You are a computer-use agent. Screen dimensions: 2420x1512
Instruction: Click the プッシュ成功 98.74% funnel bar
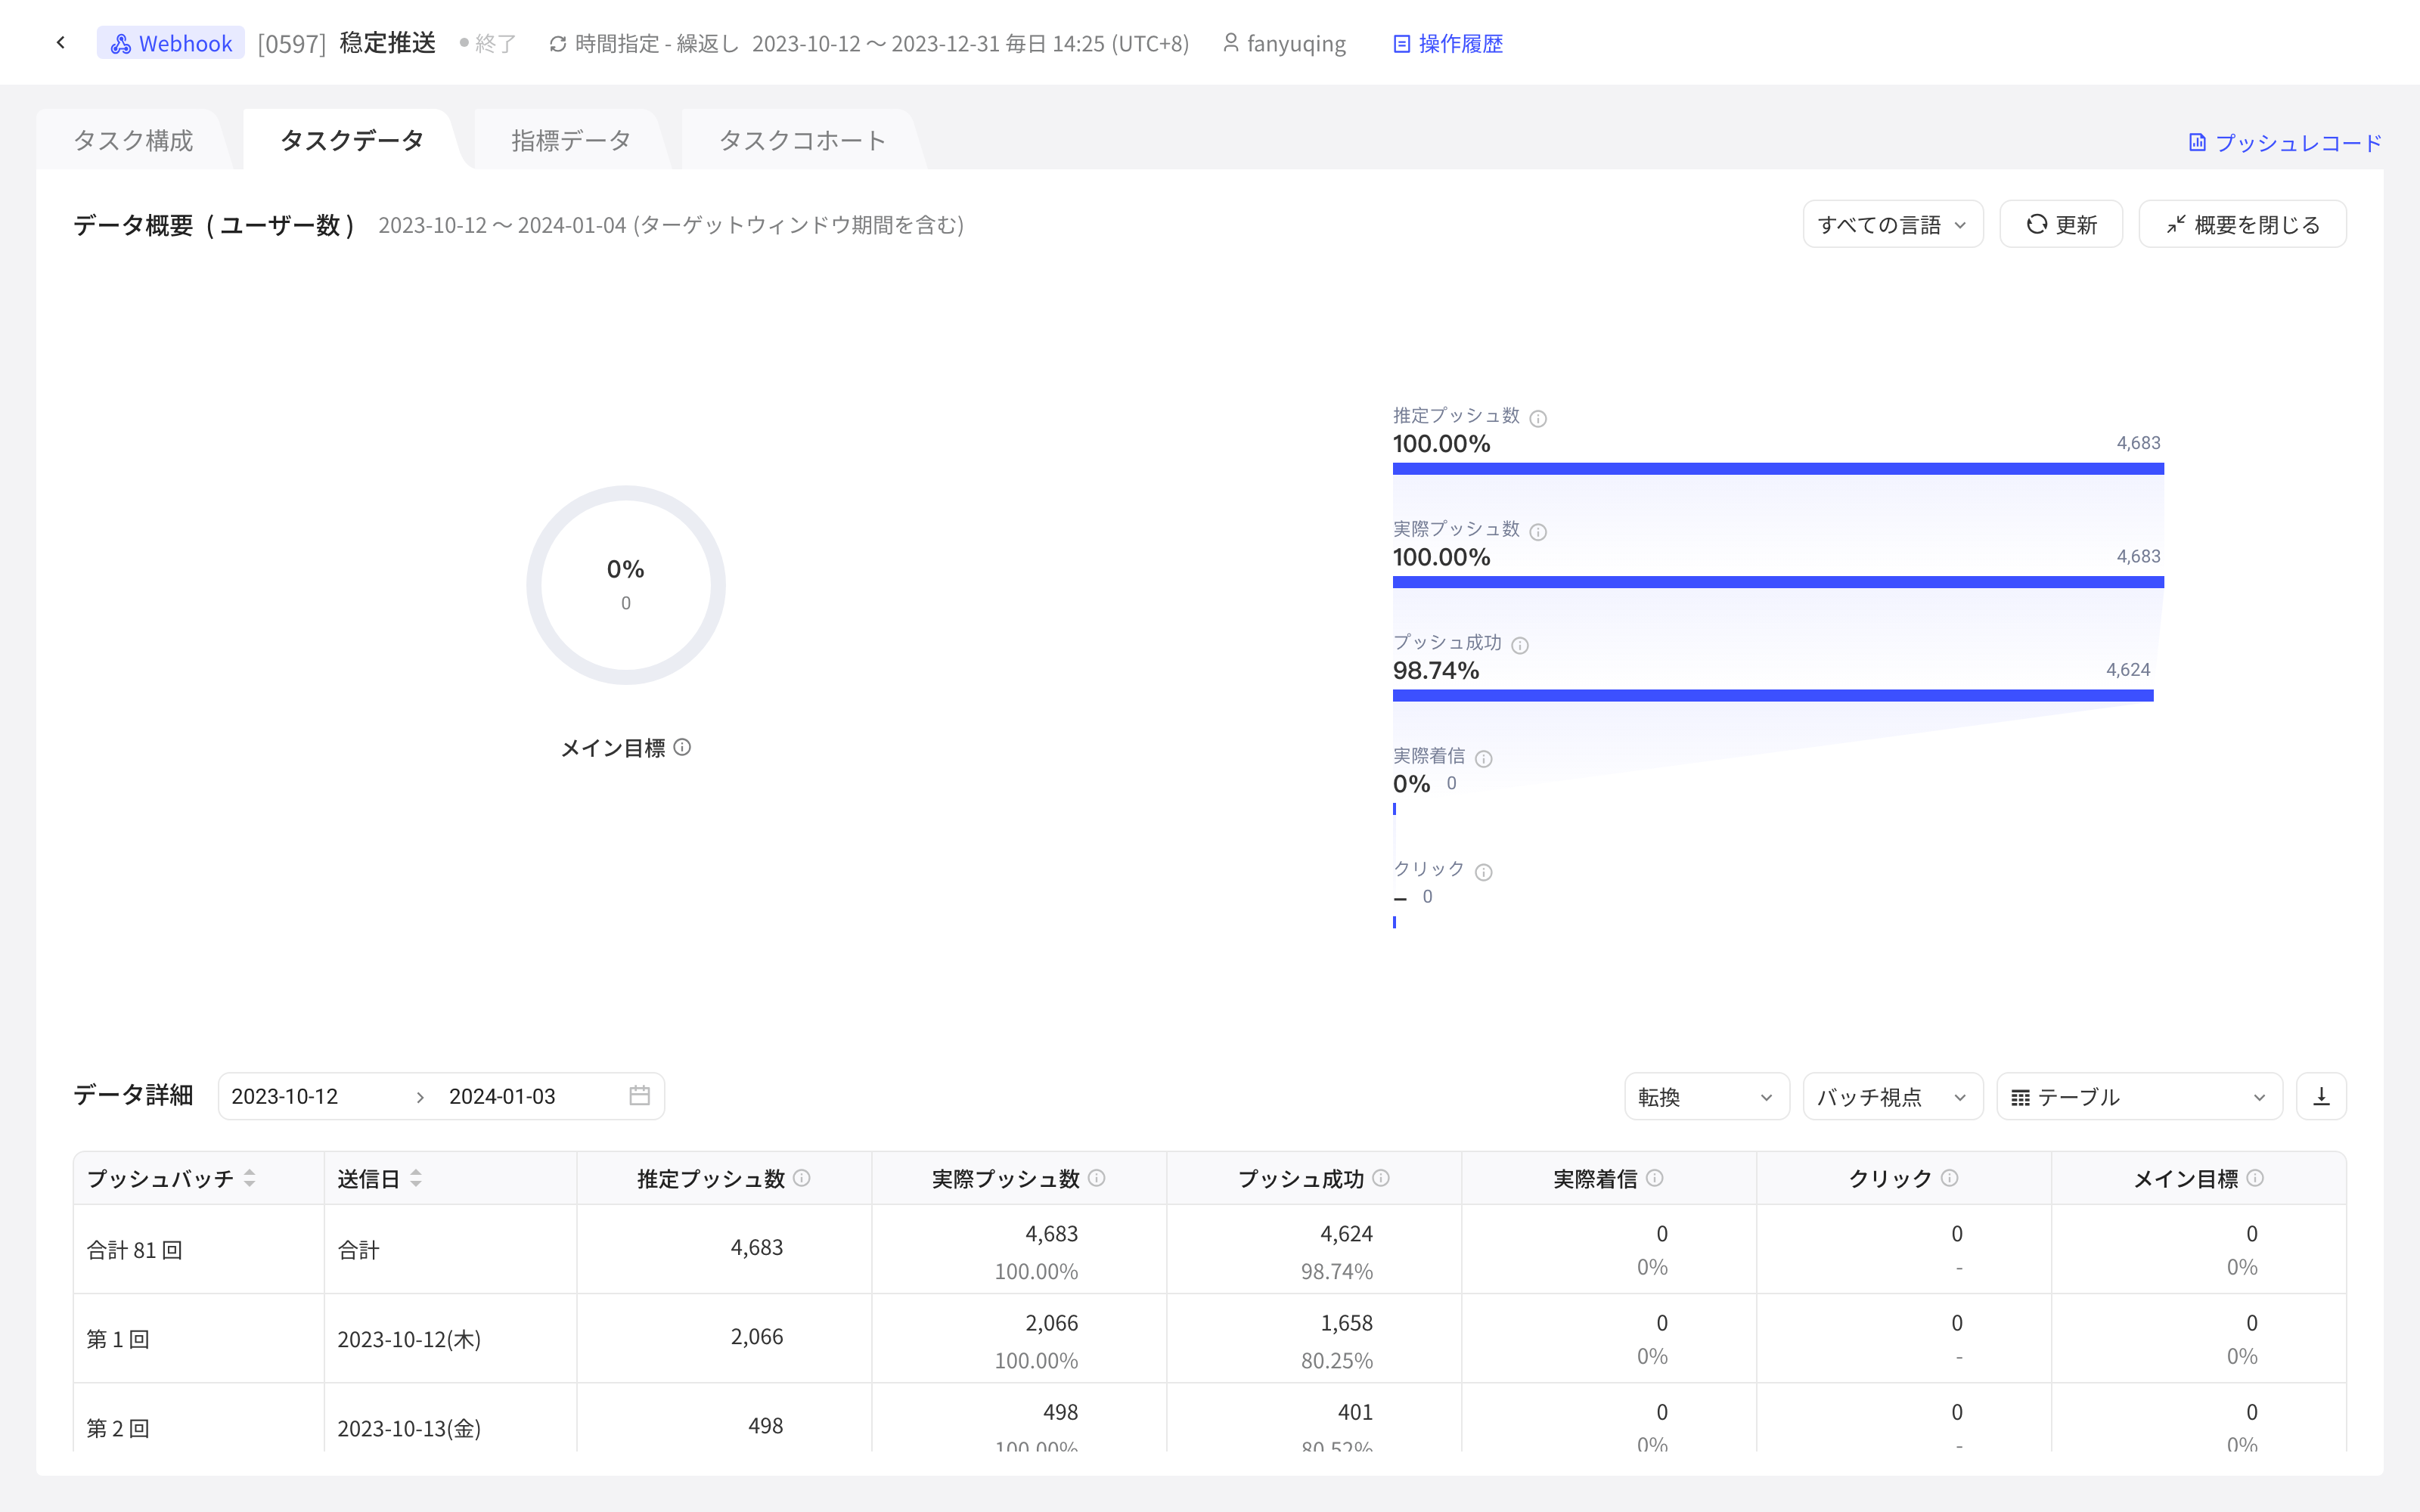1773,695
